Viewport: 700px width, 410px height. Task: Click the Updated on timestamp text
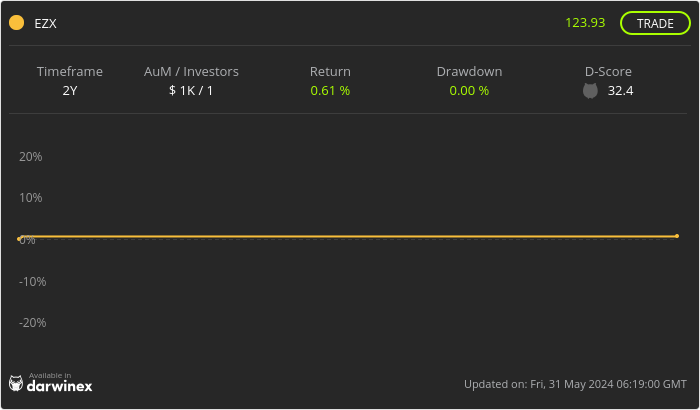click(x=575, y=384)
